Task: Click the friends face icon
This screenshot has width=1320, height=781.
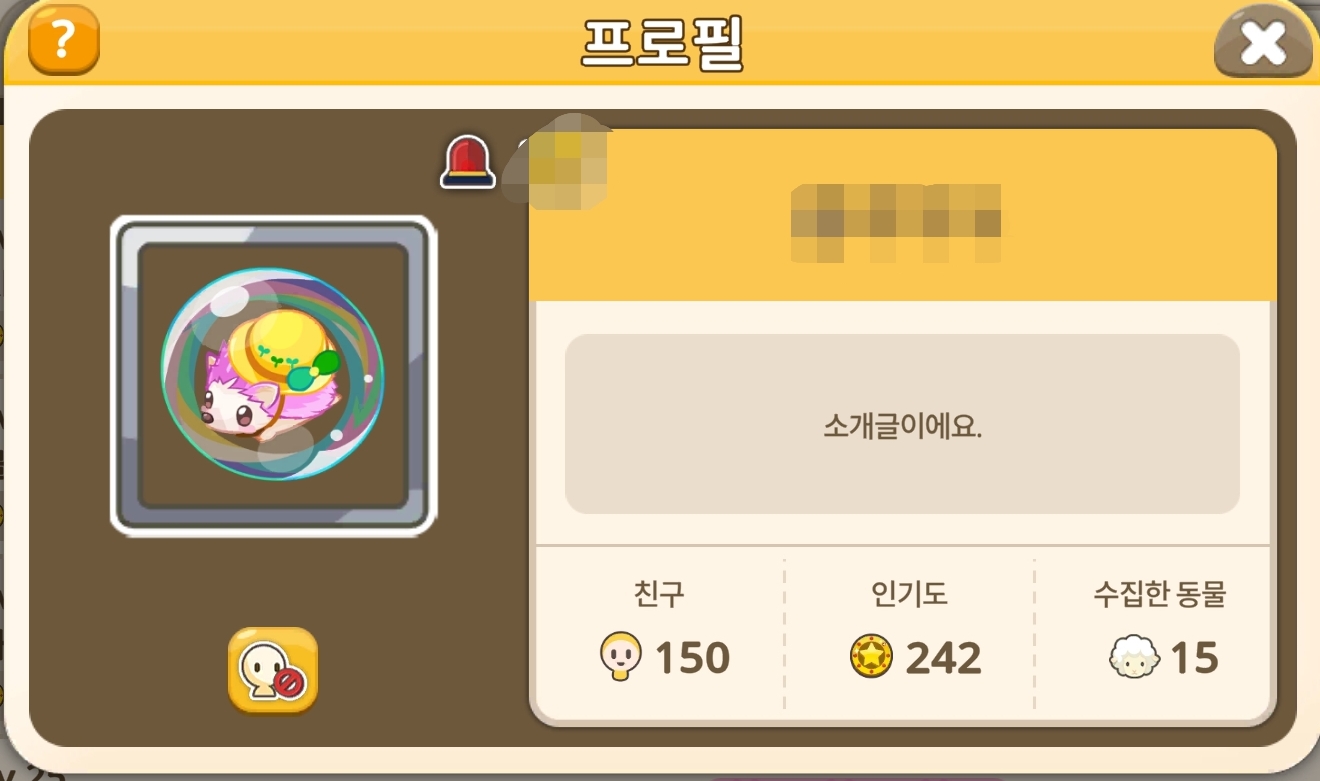Action: (x=620, y=657)
